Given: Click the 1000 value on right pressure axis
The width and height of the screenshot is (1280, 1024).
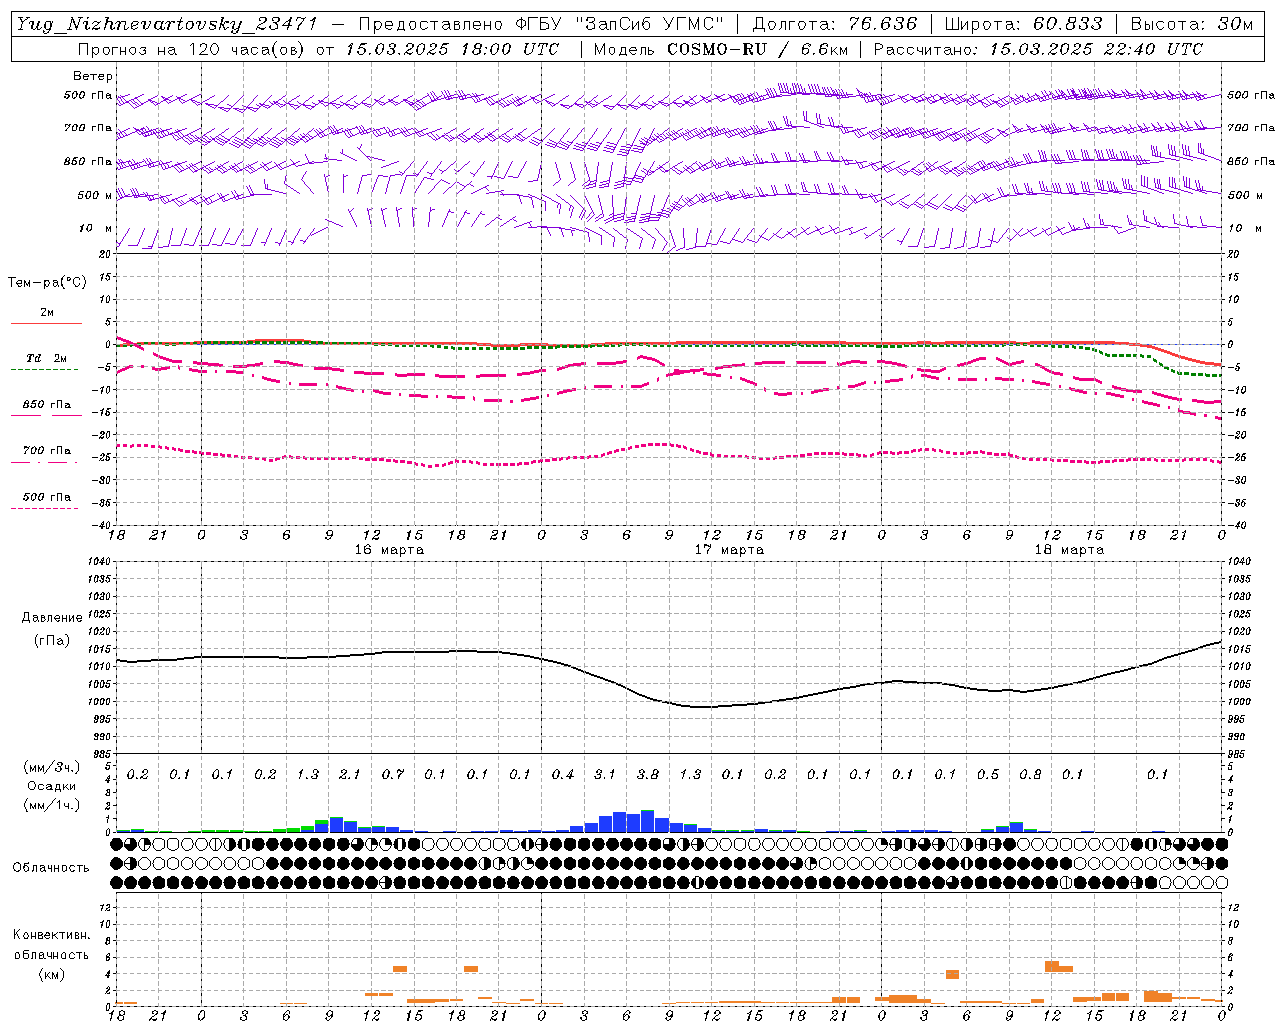Looking at the screenshot, I should point(1240,702).
